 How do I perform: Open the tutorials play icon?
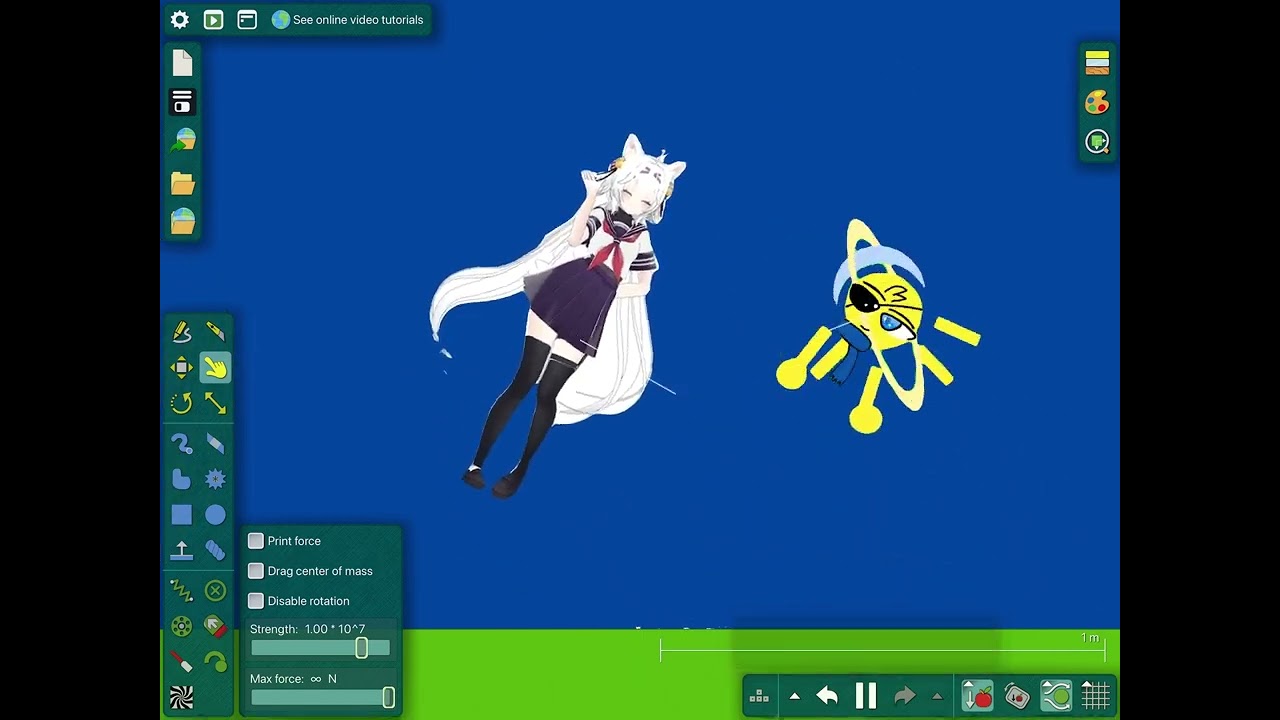point(213,20)
